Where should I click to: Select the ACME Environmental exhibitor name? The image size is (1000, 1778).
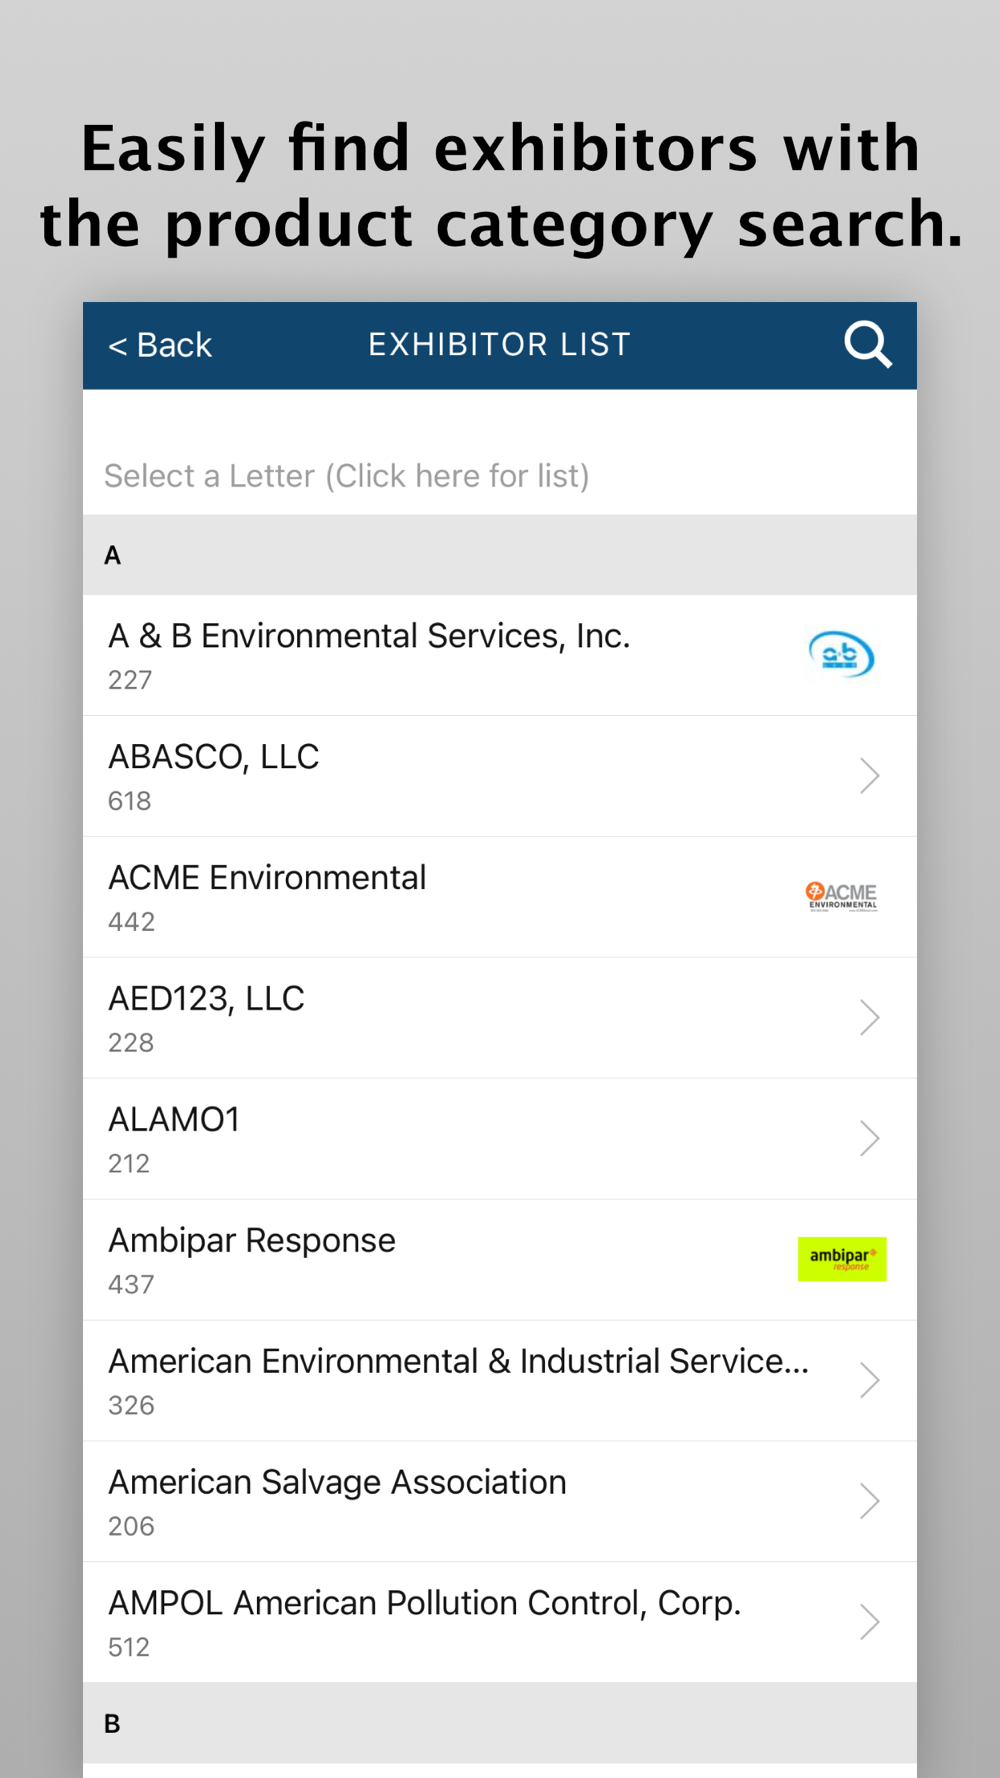(267, 878)
